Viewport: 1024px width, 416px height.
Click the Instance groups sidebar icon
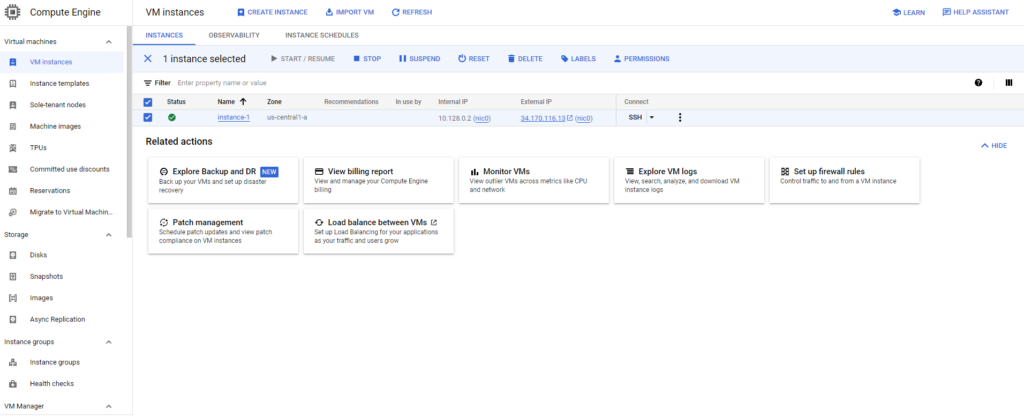[12, 362]
